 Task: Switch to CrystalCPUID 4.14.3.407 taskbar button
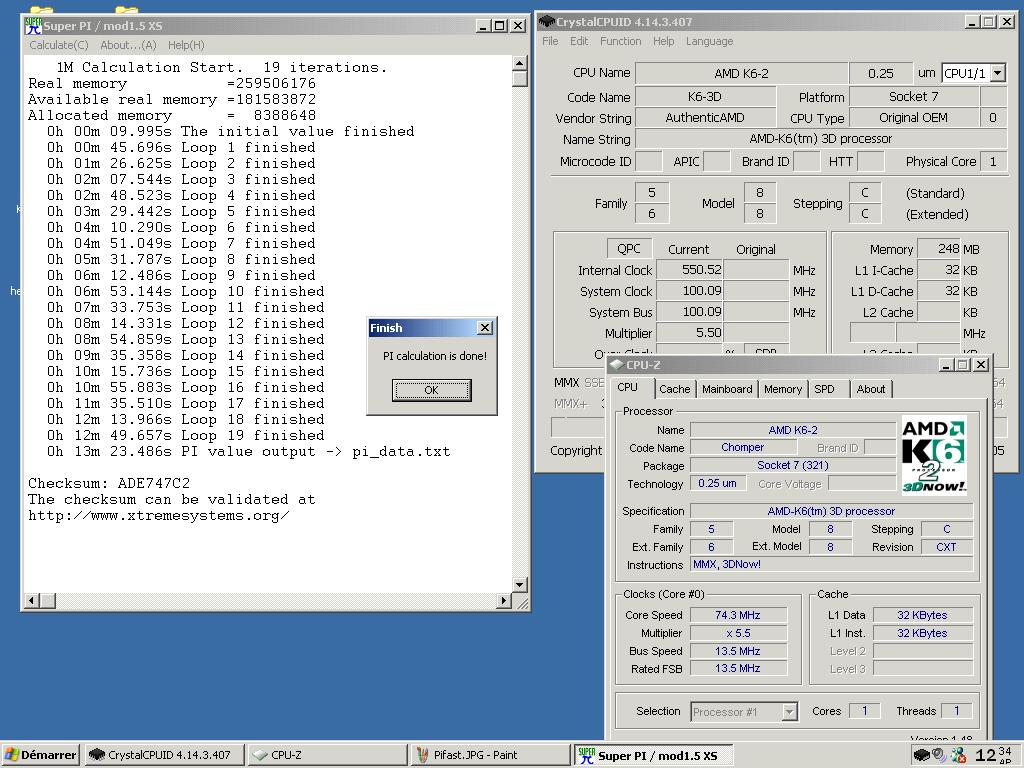[163, 755]
